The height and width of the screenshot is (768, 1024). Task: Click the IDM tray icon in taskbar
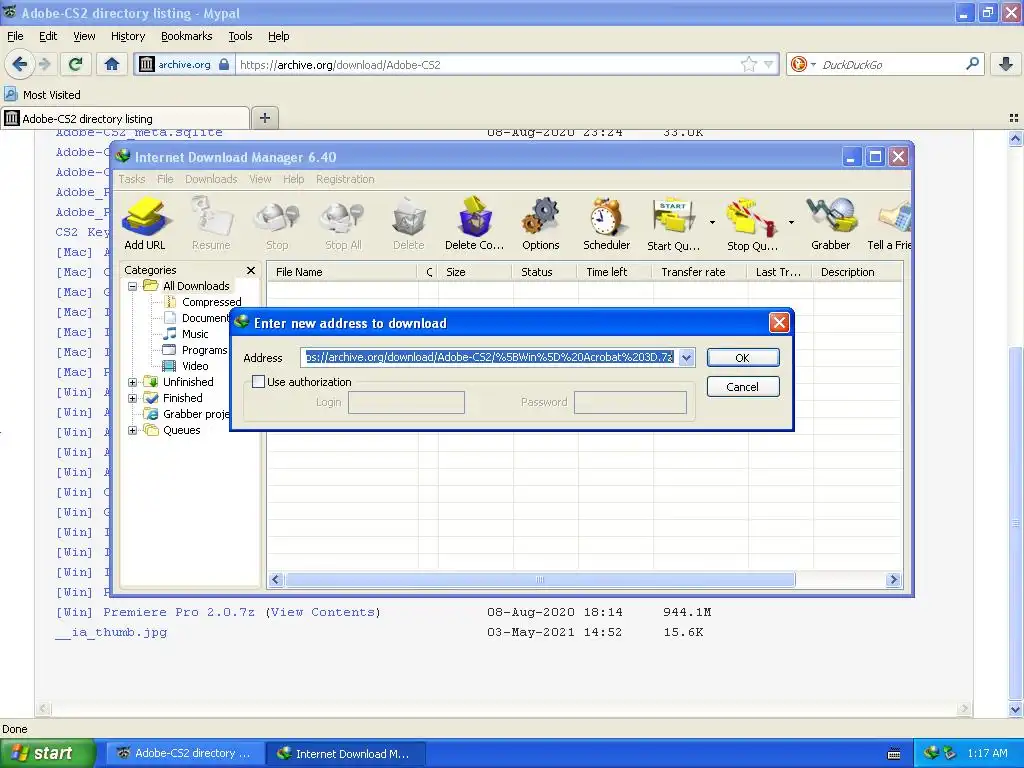(931, 753)
